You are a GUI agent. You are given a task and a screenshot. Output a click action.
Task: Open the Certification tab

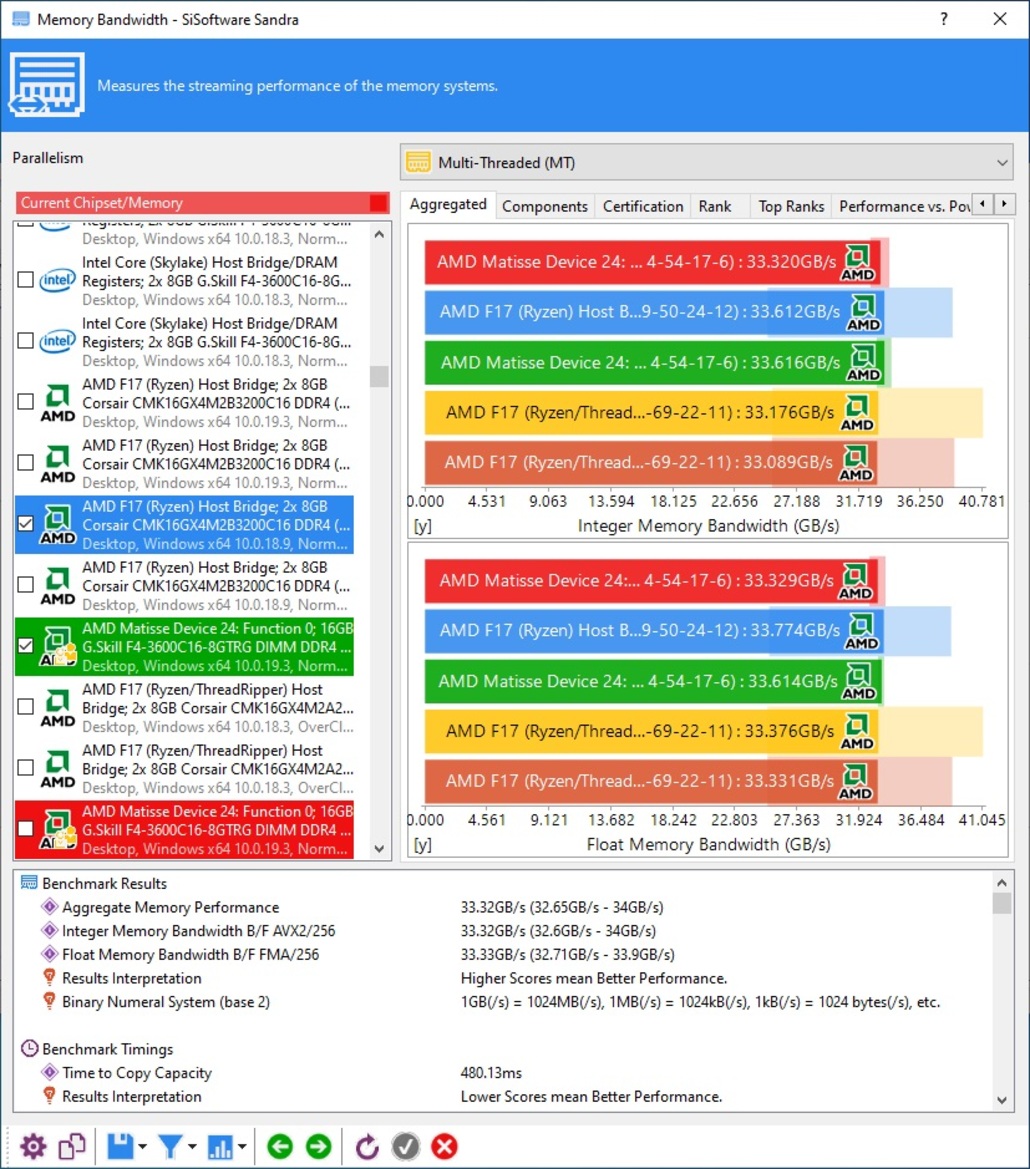pos(643,206)
